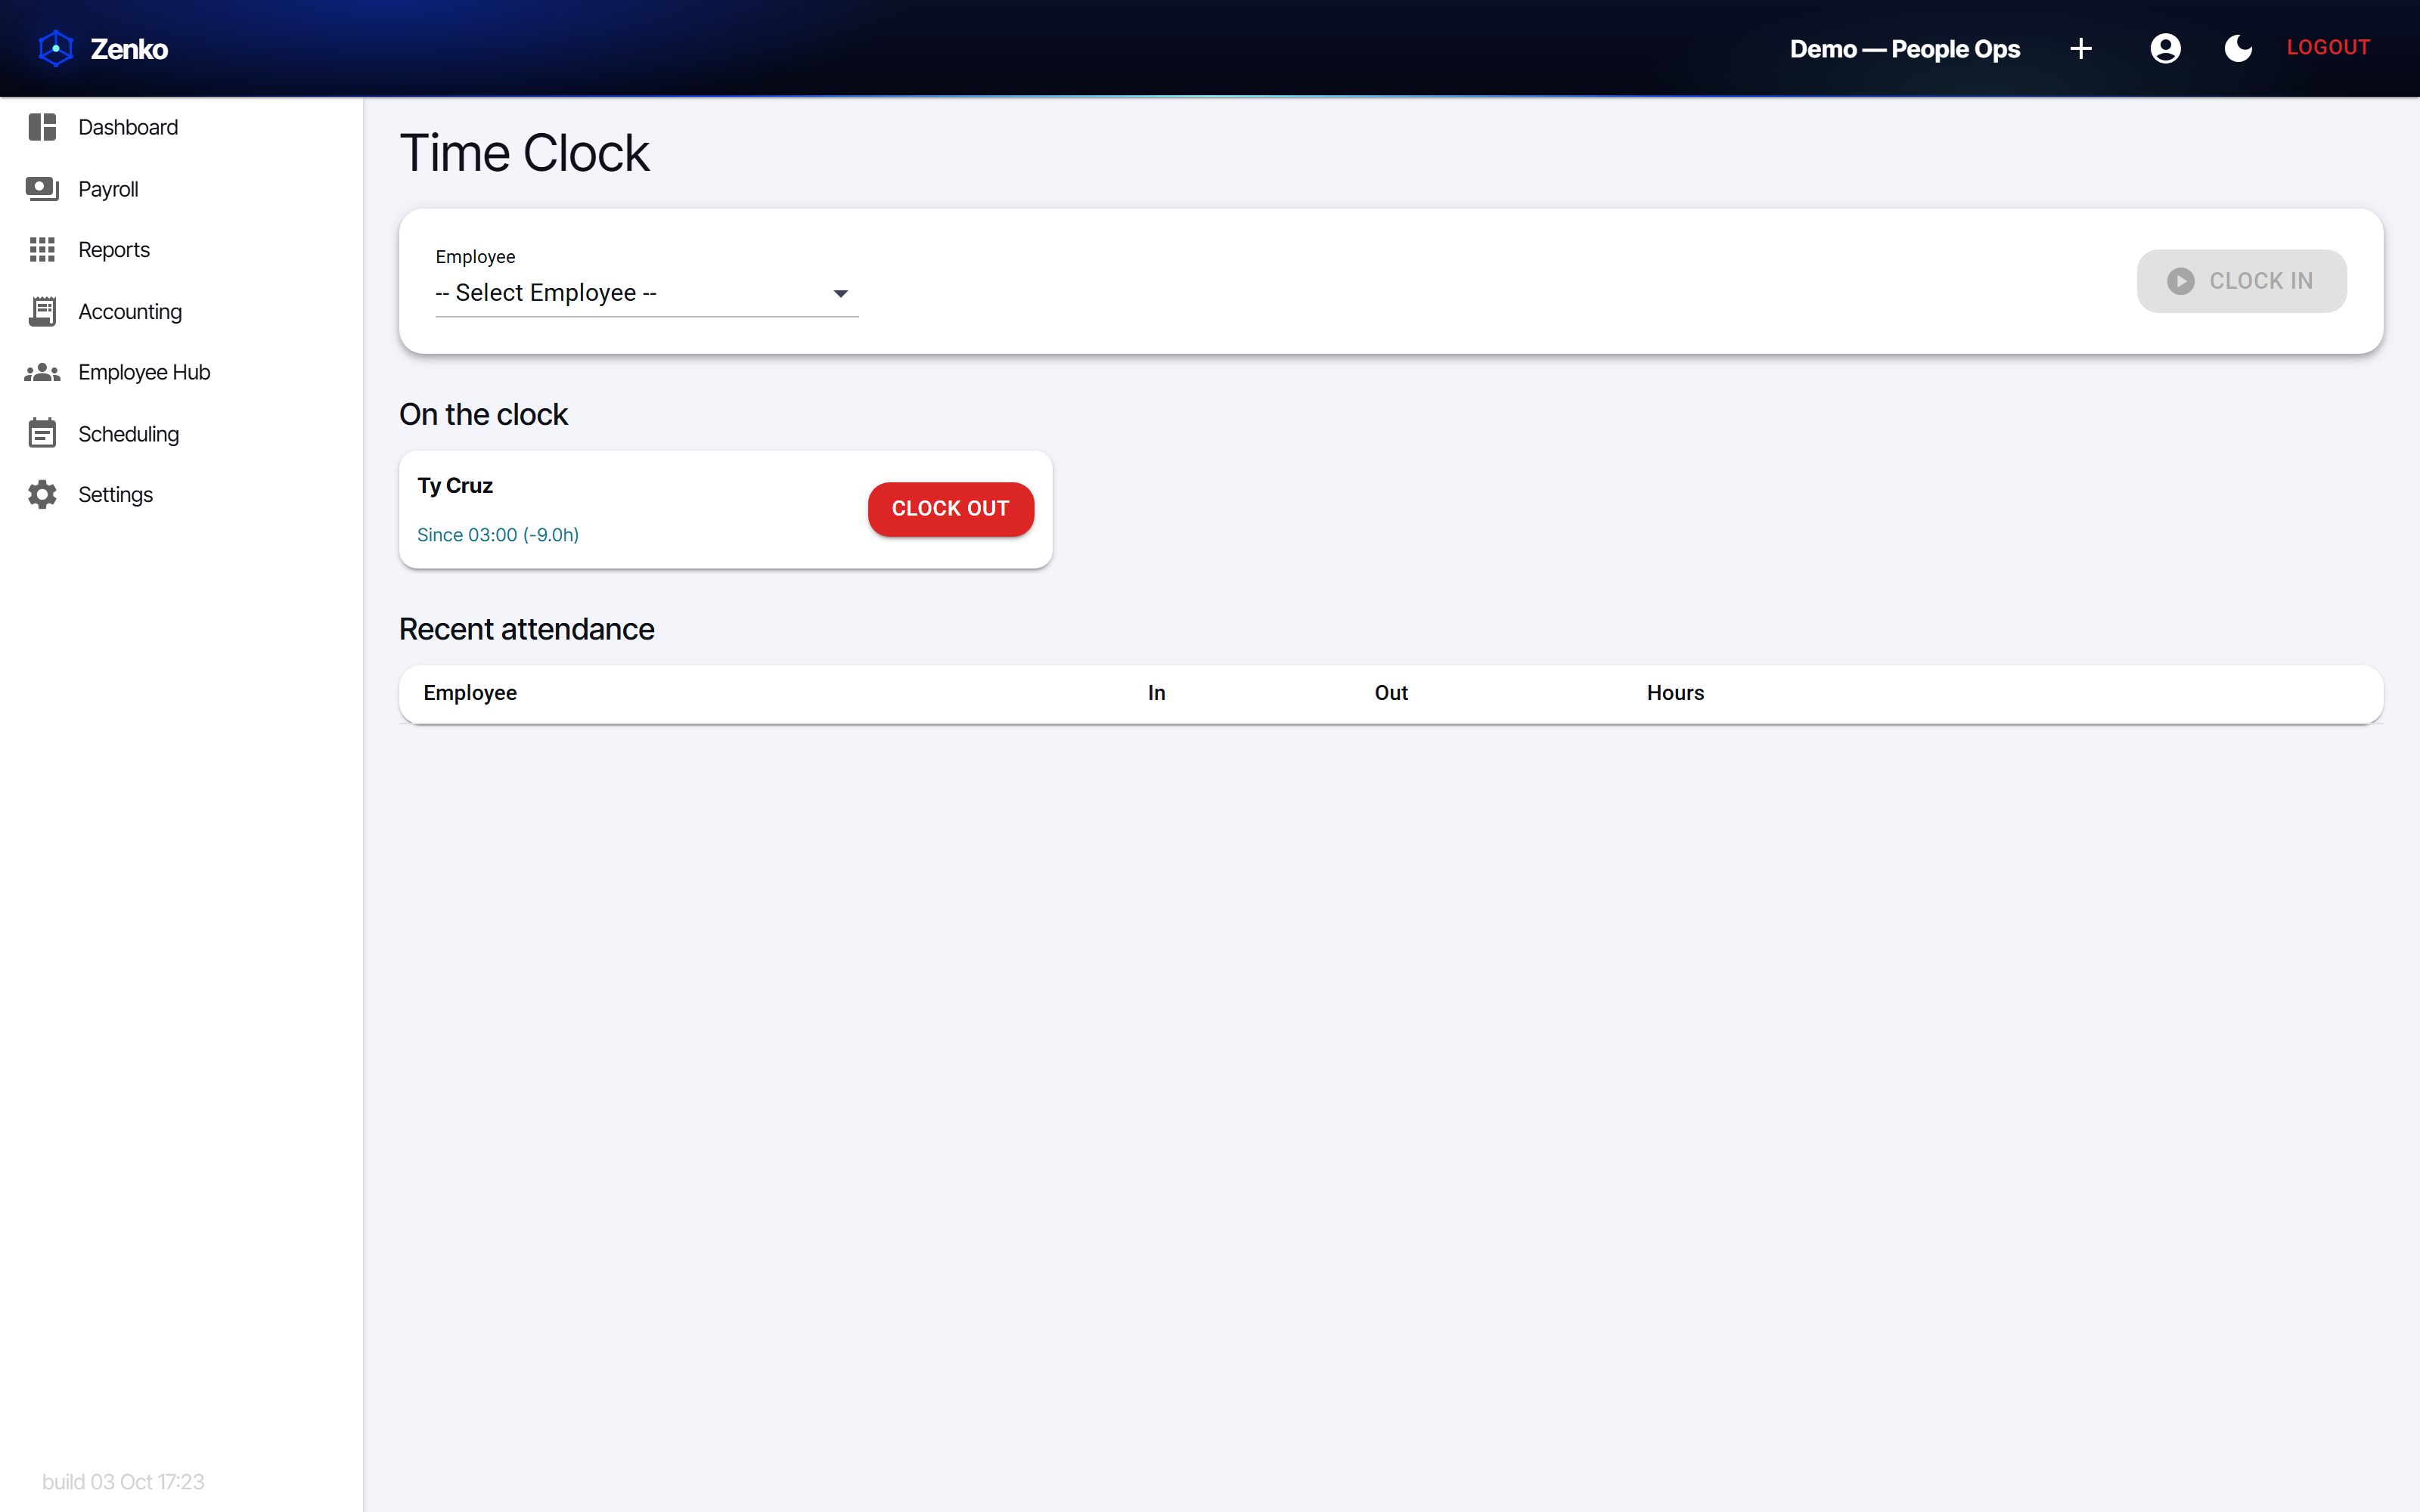Image resolution: width=2420 pixels, height=1512 pixels.
Task: Click the Accounting receipt icon
Action: (x=42, y=311)
